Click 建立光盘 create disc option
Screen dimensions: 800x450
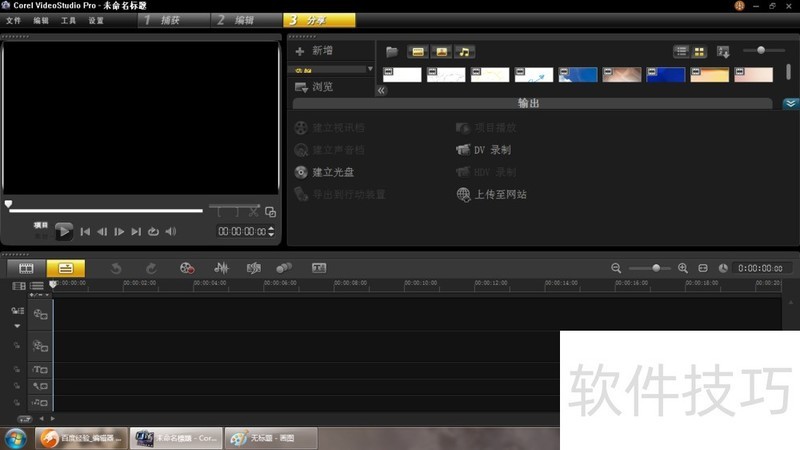pos(324,172)
